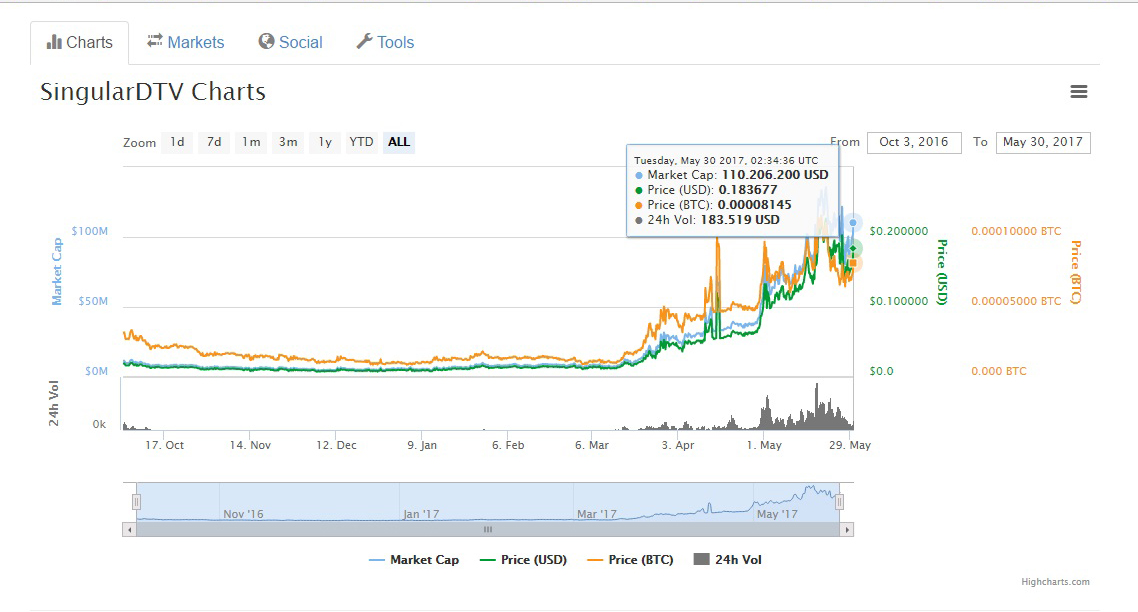This screenshot has height=612, width=1138.
Task: Click the navigator left range handle
Action: coord(136,502)
